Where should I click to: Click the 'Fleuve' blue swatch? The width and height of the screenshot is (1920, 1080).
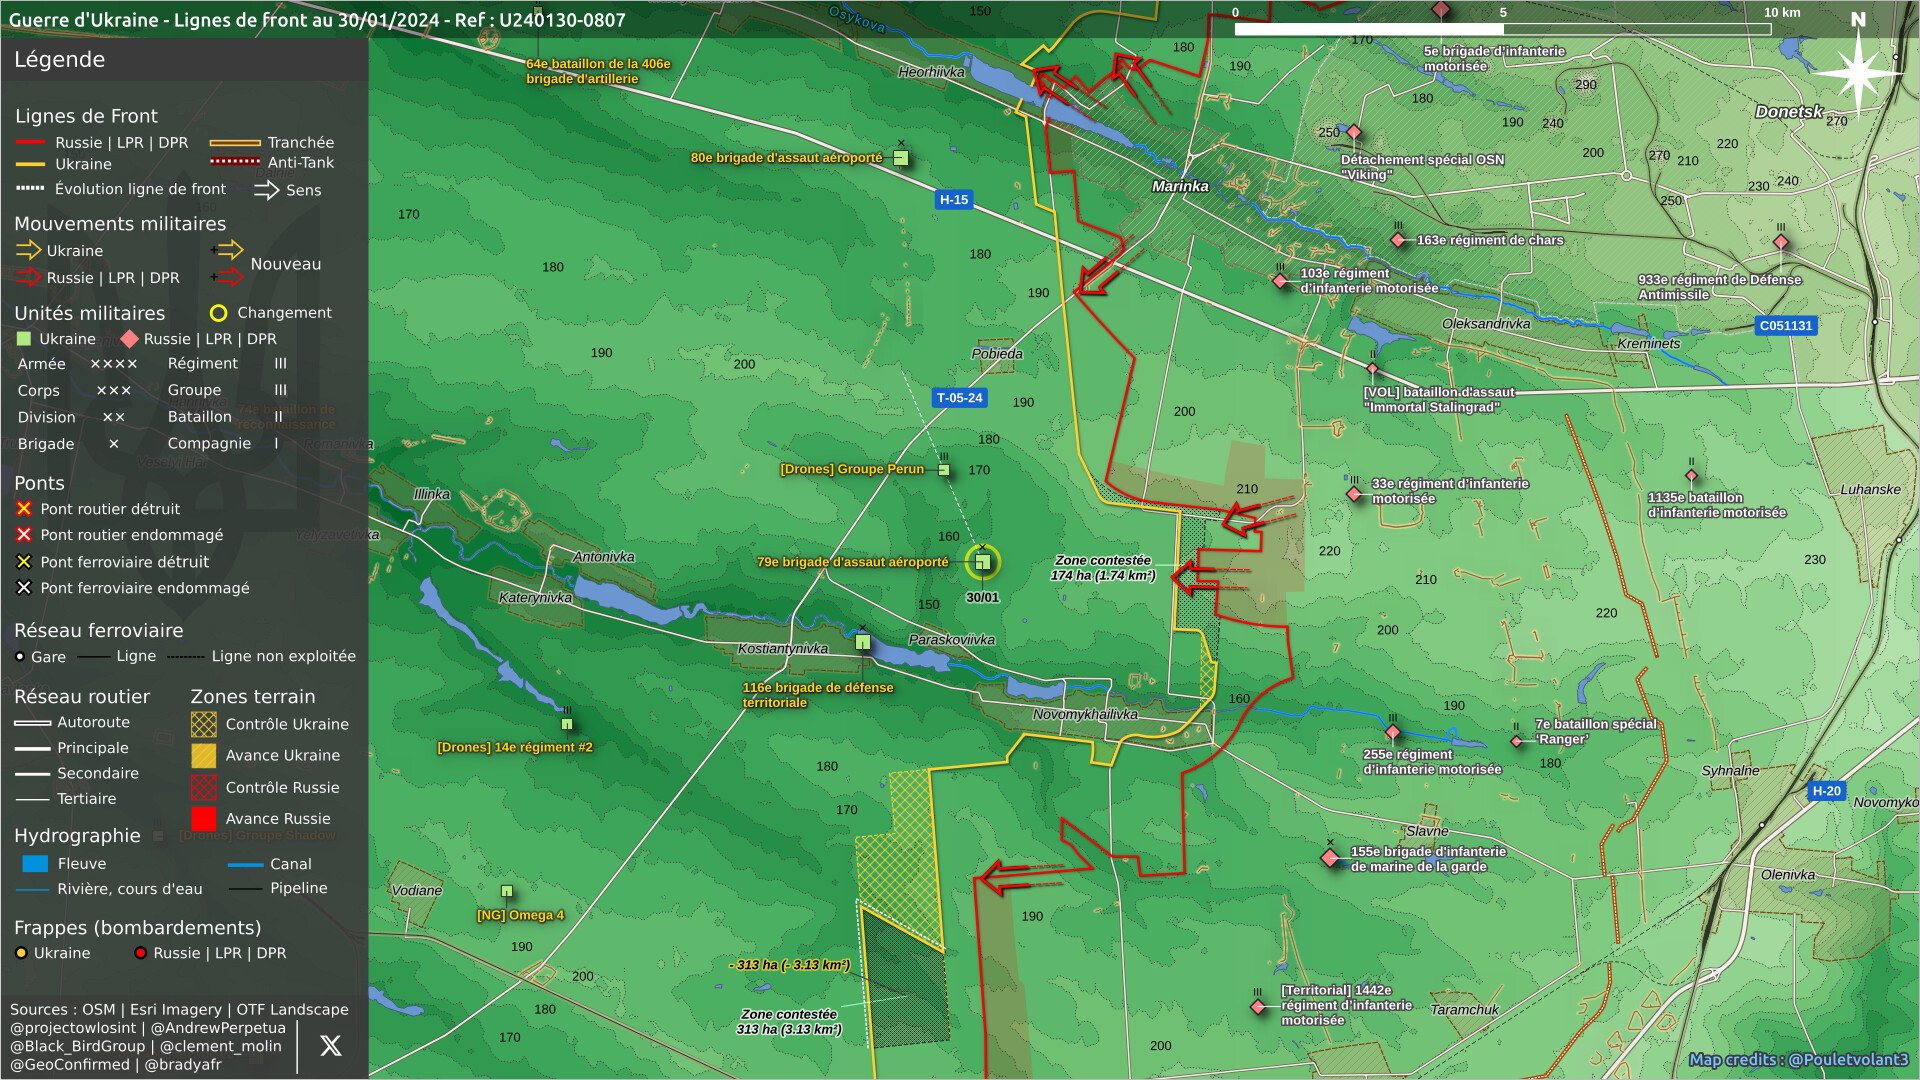coord(35,864)
